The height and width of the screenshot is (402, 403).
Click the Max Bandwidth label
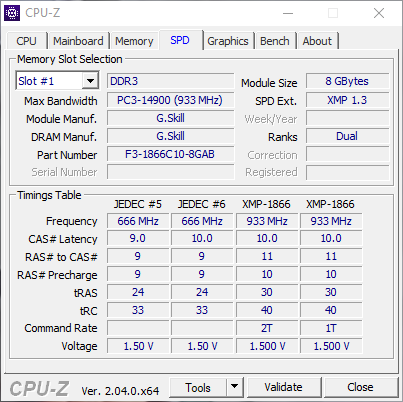61,101
